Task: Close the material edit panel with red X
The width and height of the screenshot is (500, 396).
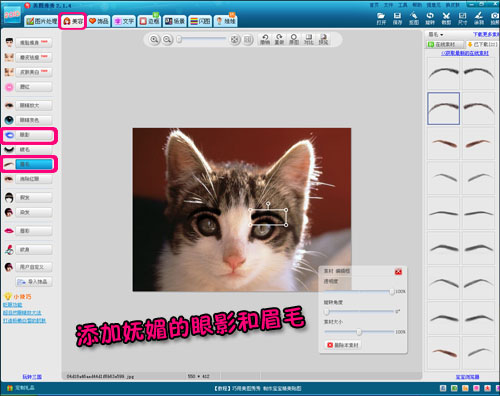Action: pos(398,272)
